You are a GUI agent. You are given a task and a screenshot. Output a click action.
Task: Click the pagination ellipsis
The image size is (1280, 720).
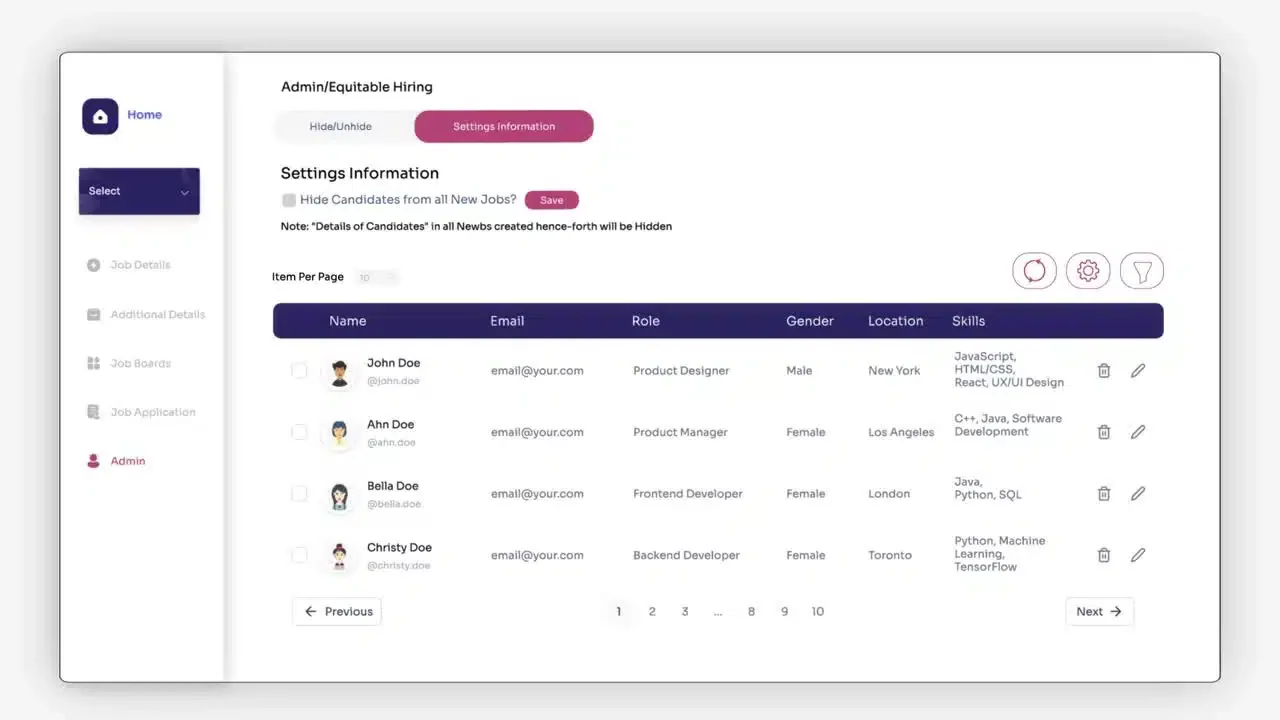click(718, 612)
